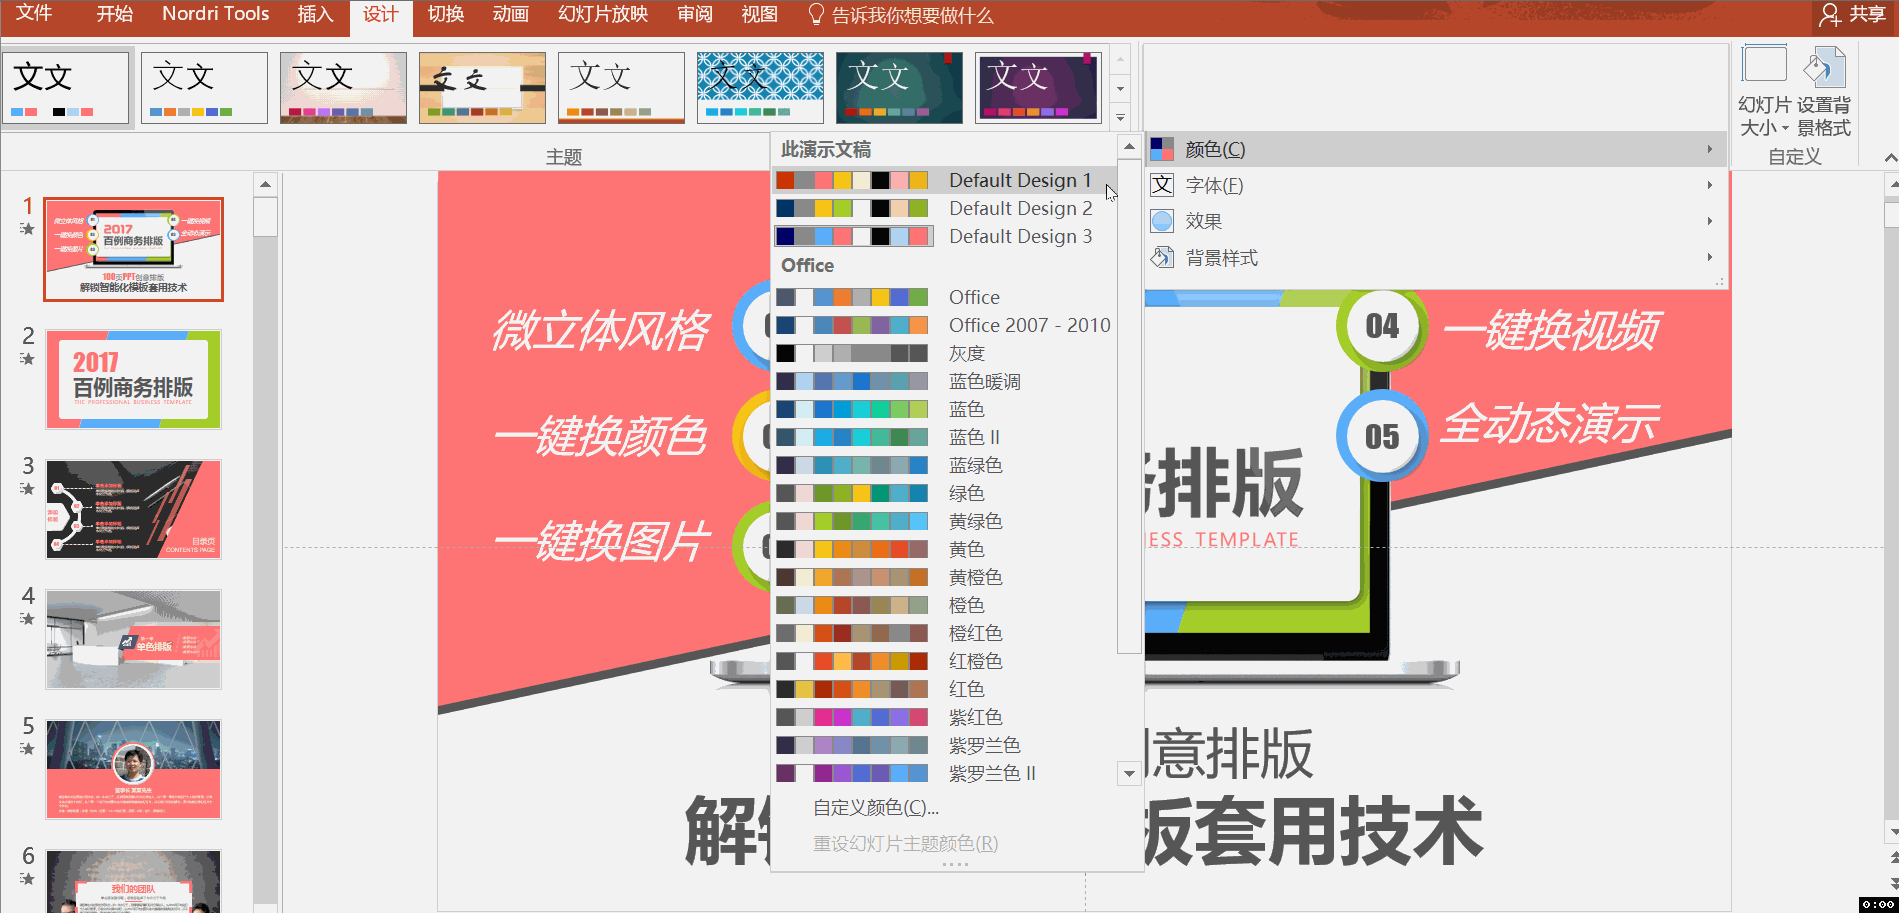Select slide 3 thumbnail in the panel
1899x913 pixels.
(133, 510)
